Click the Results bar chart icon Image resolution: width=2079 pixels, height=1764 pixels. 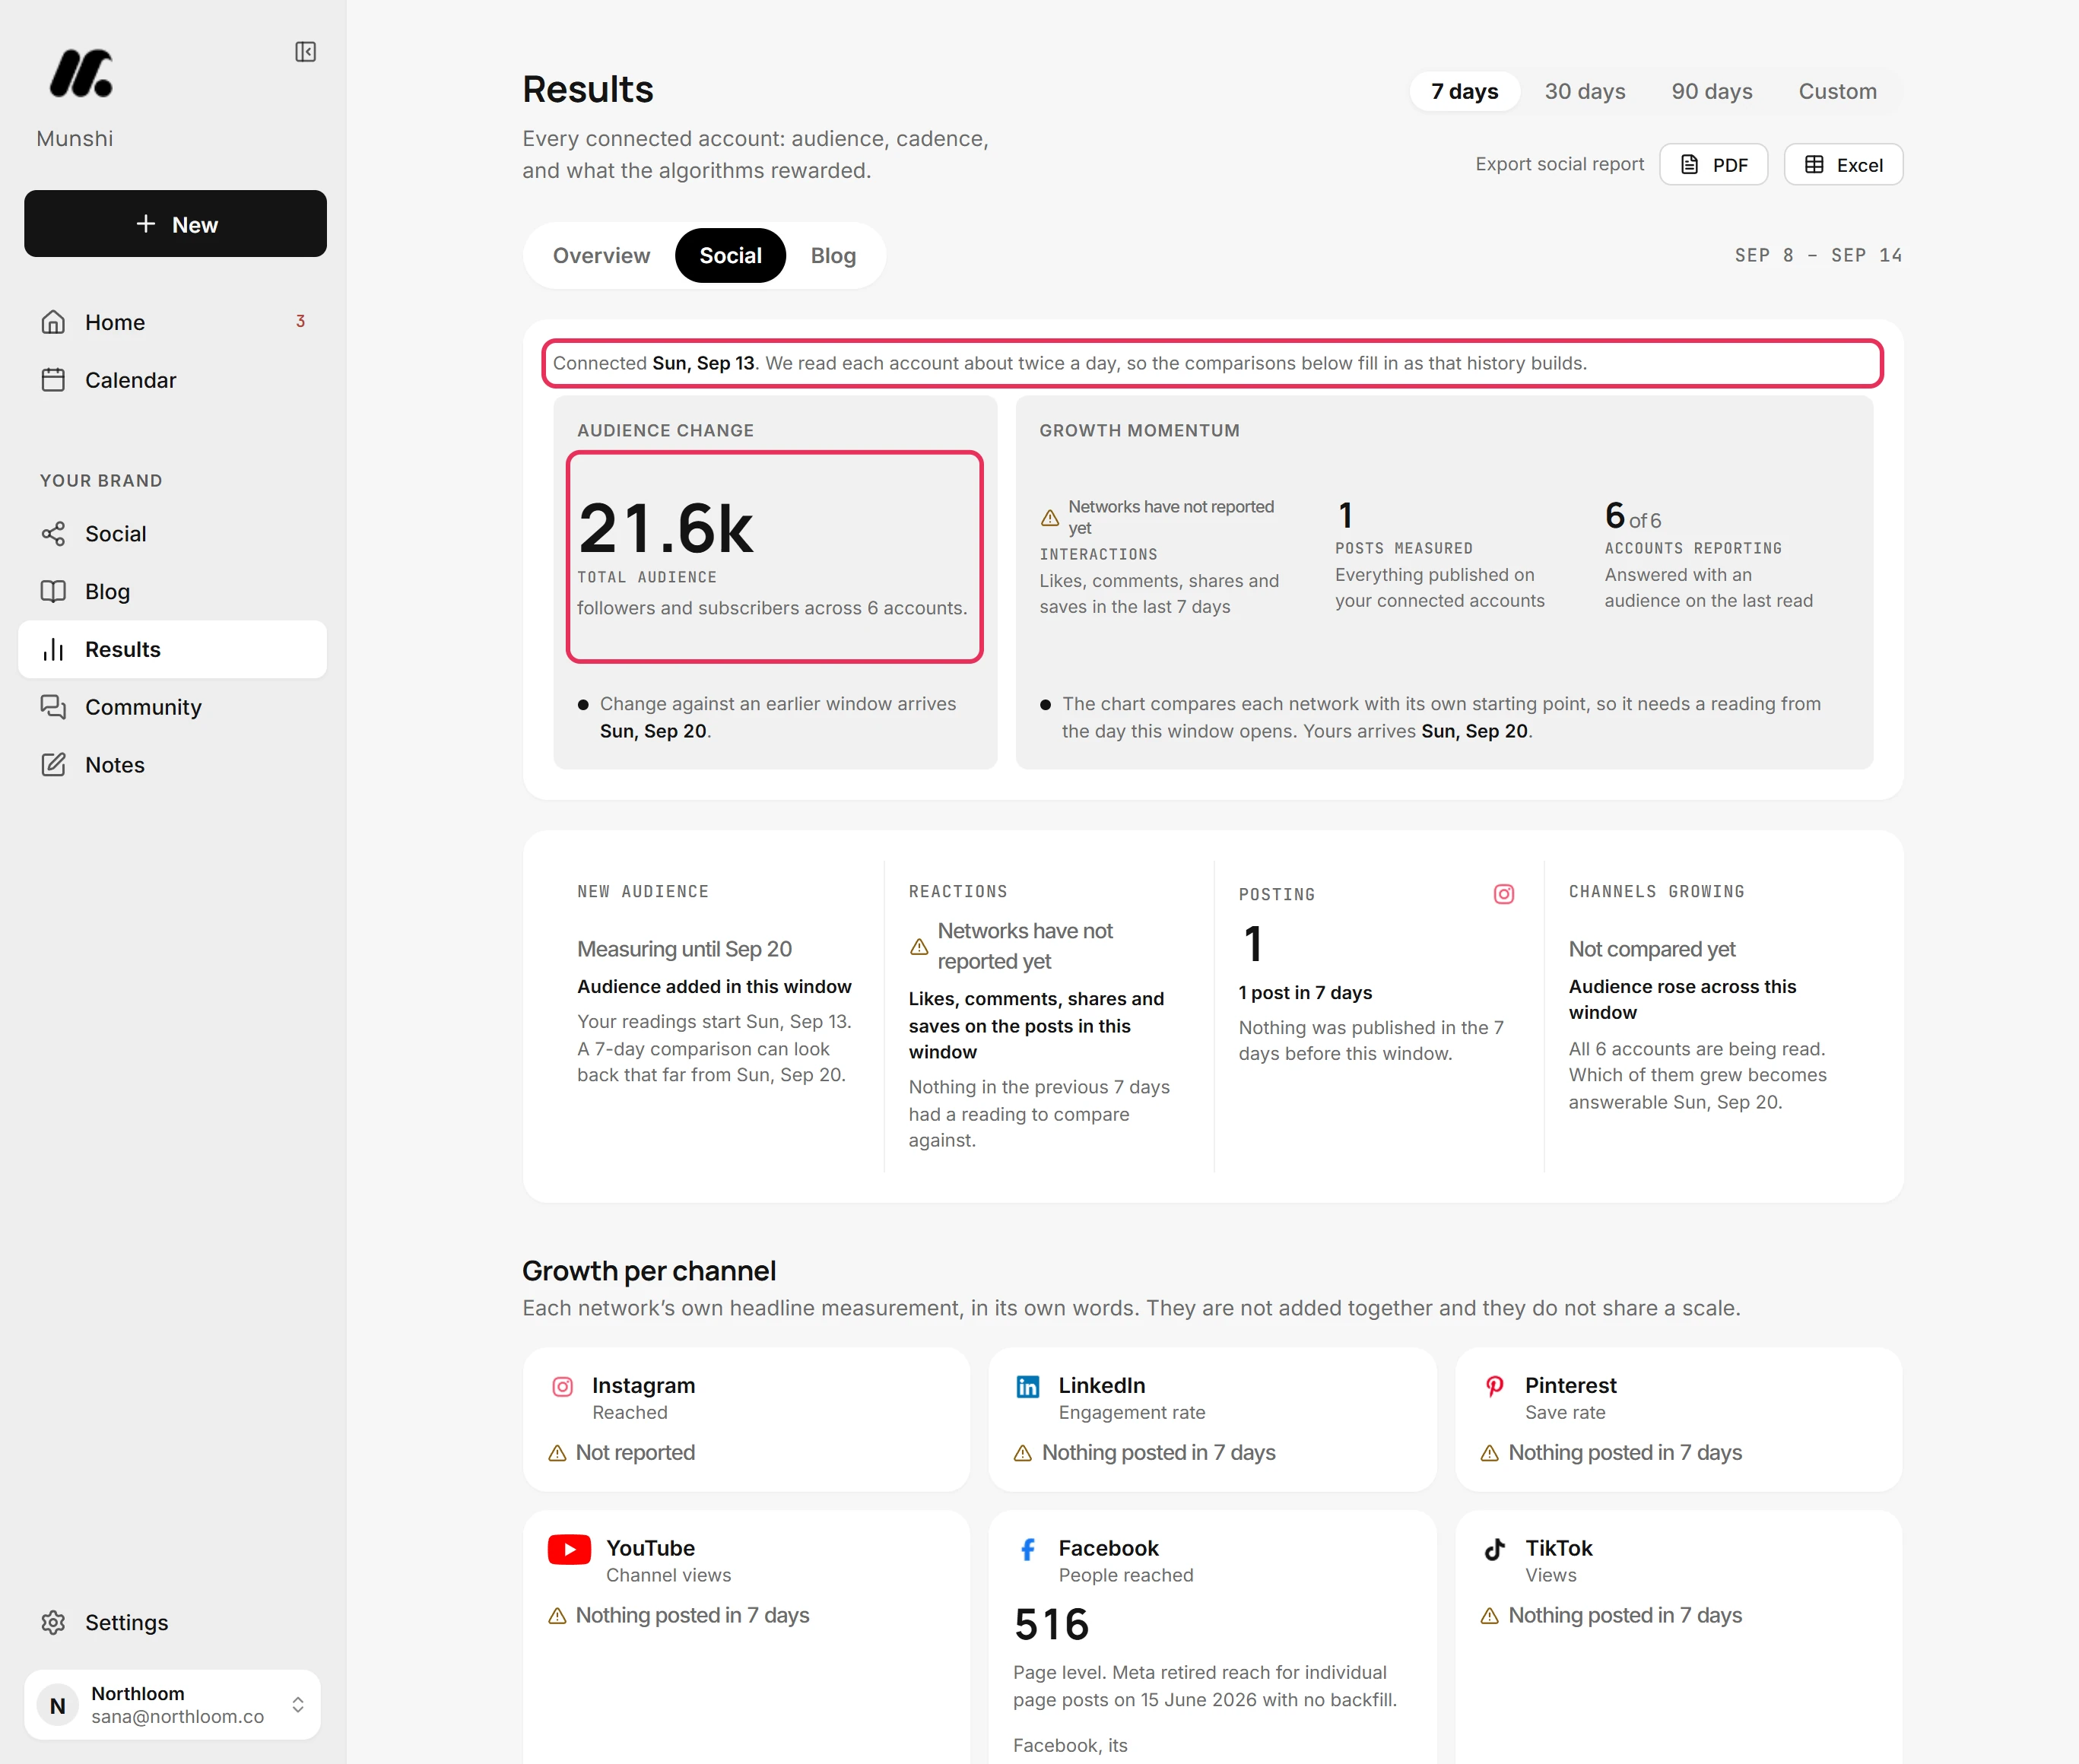53,649
